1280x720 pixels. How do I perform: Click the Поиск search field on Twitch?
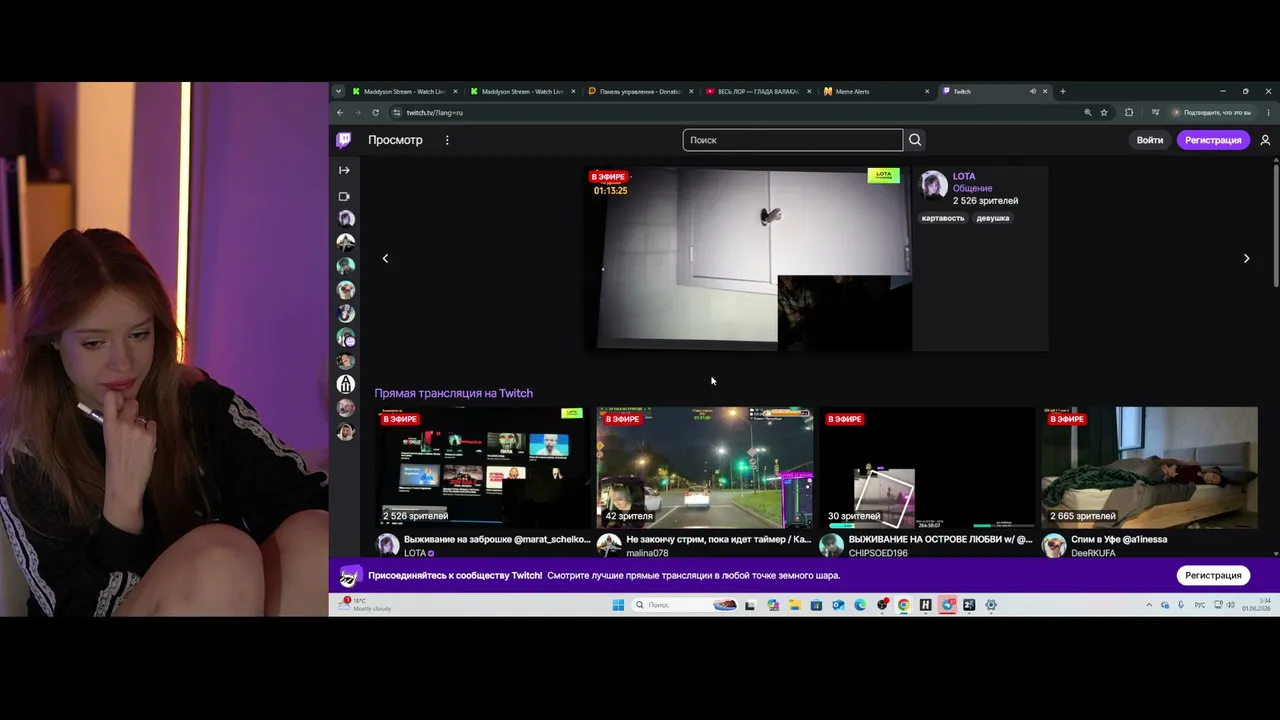coord(793,140)
